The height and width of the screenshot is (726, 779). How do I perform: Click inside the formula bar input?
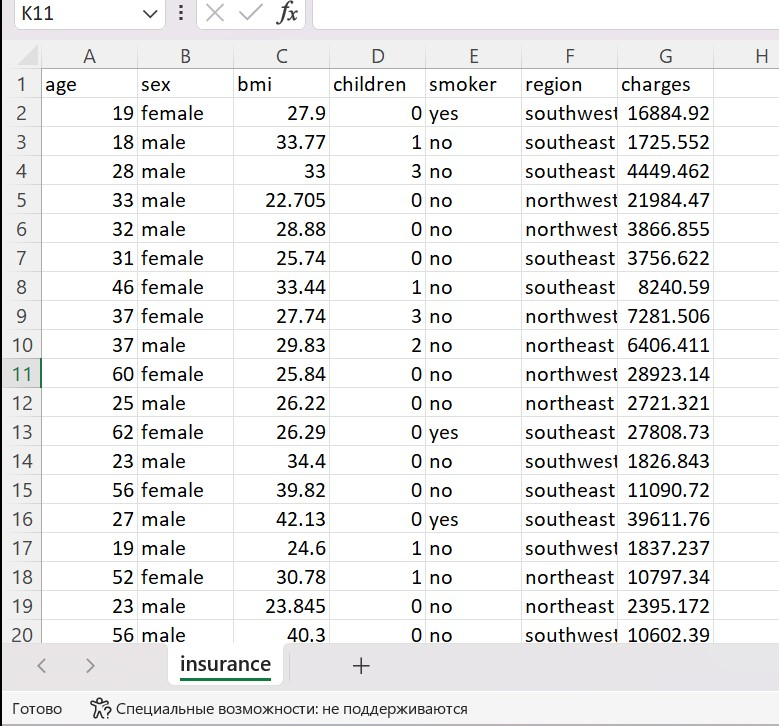pyautogui.click(x=545, y=13)
